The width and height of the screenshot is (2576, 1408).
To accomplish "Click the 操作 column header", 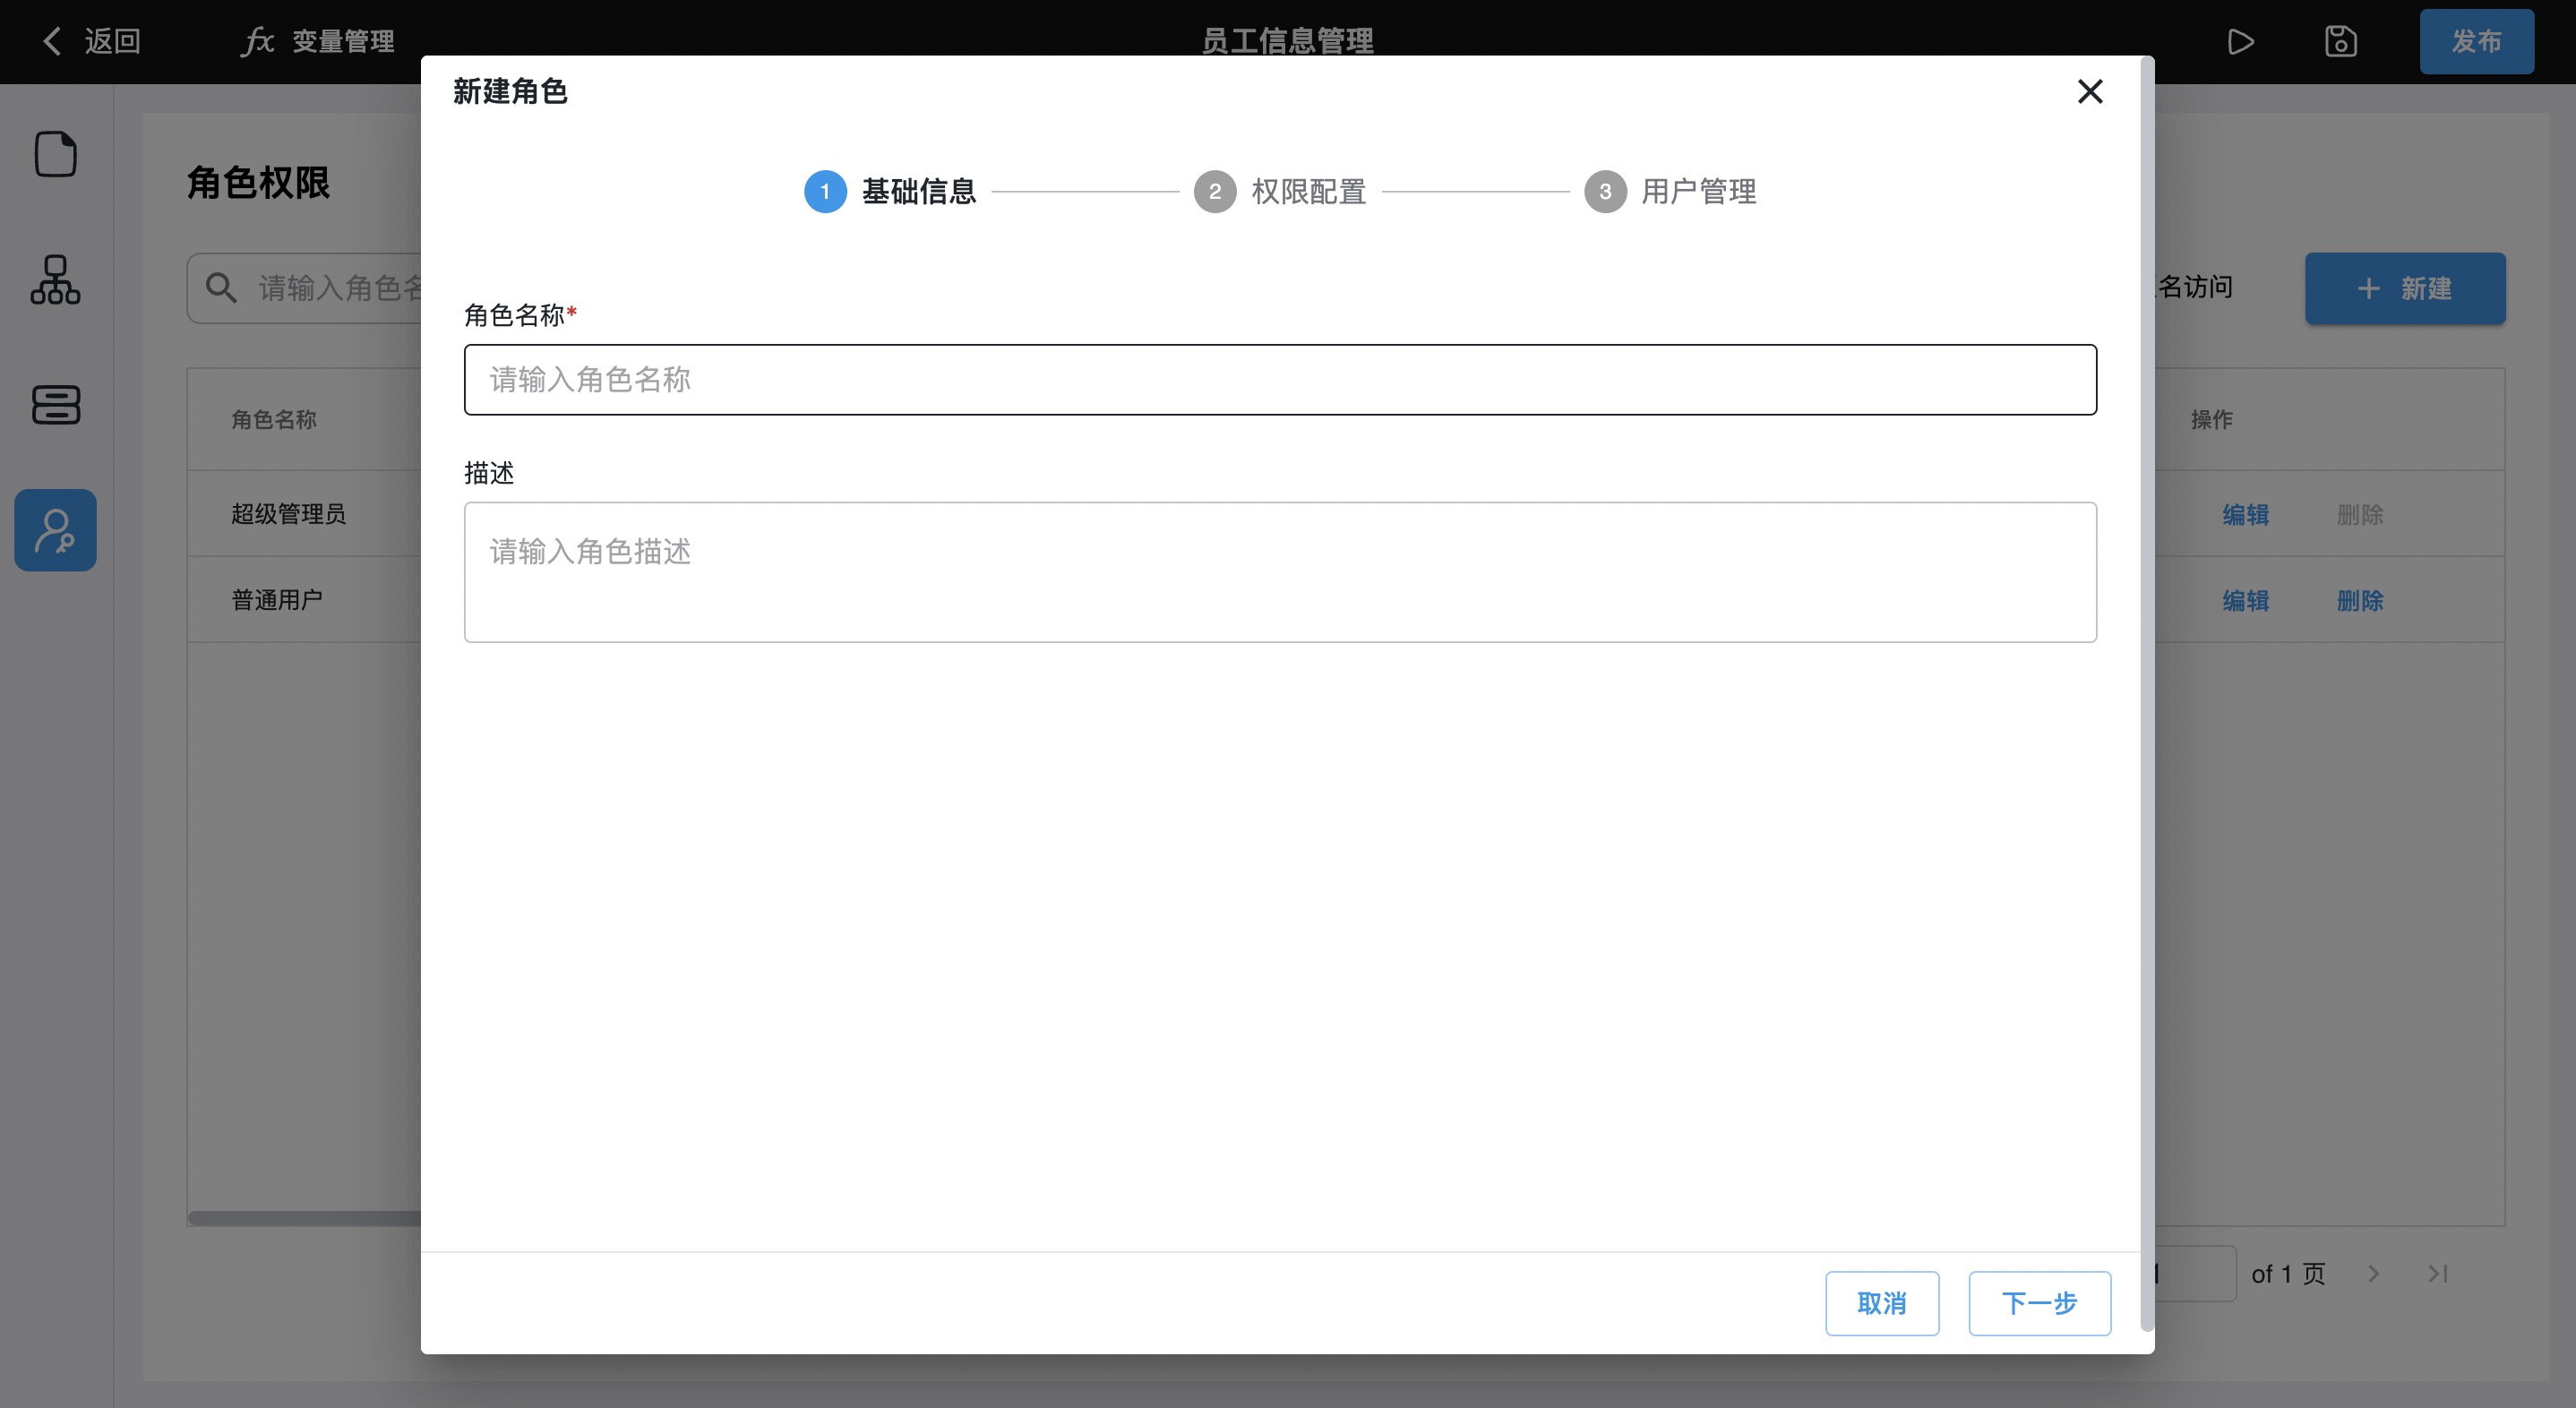I will (x=2211, y=419).
